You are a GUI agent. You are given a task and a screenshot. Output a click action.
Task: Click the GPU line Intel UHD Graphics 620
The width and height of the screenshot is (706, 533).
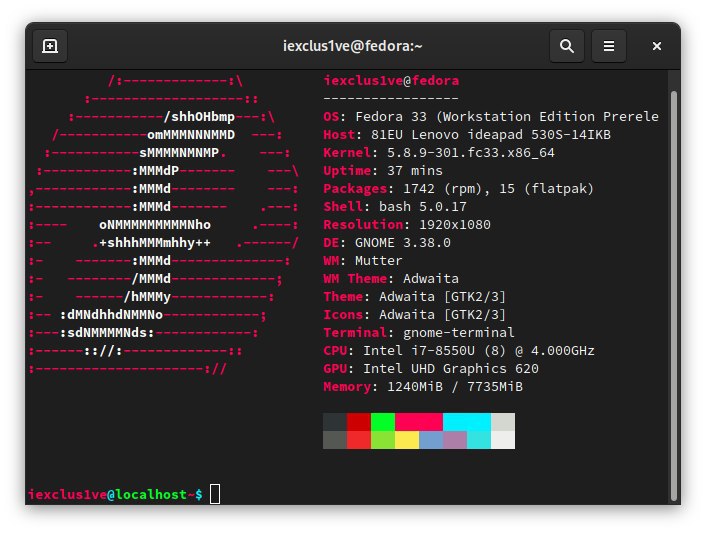point(431,369)
